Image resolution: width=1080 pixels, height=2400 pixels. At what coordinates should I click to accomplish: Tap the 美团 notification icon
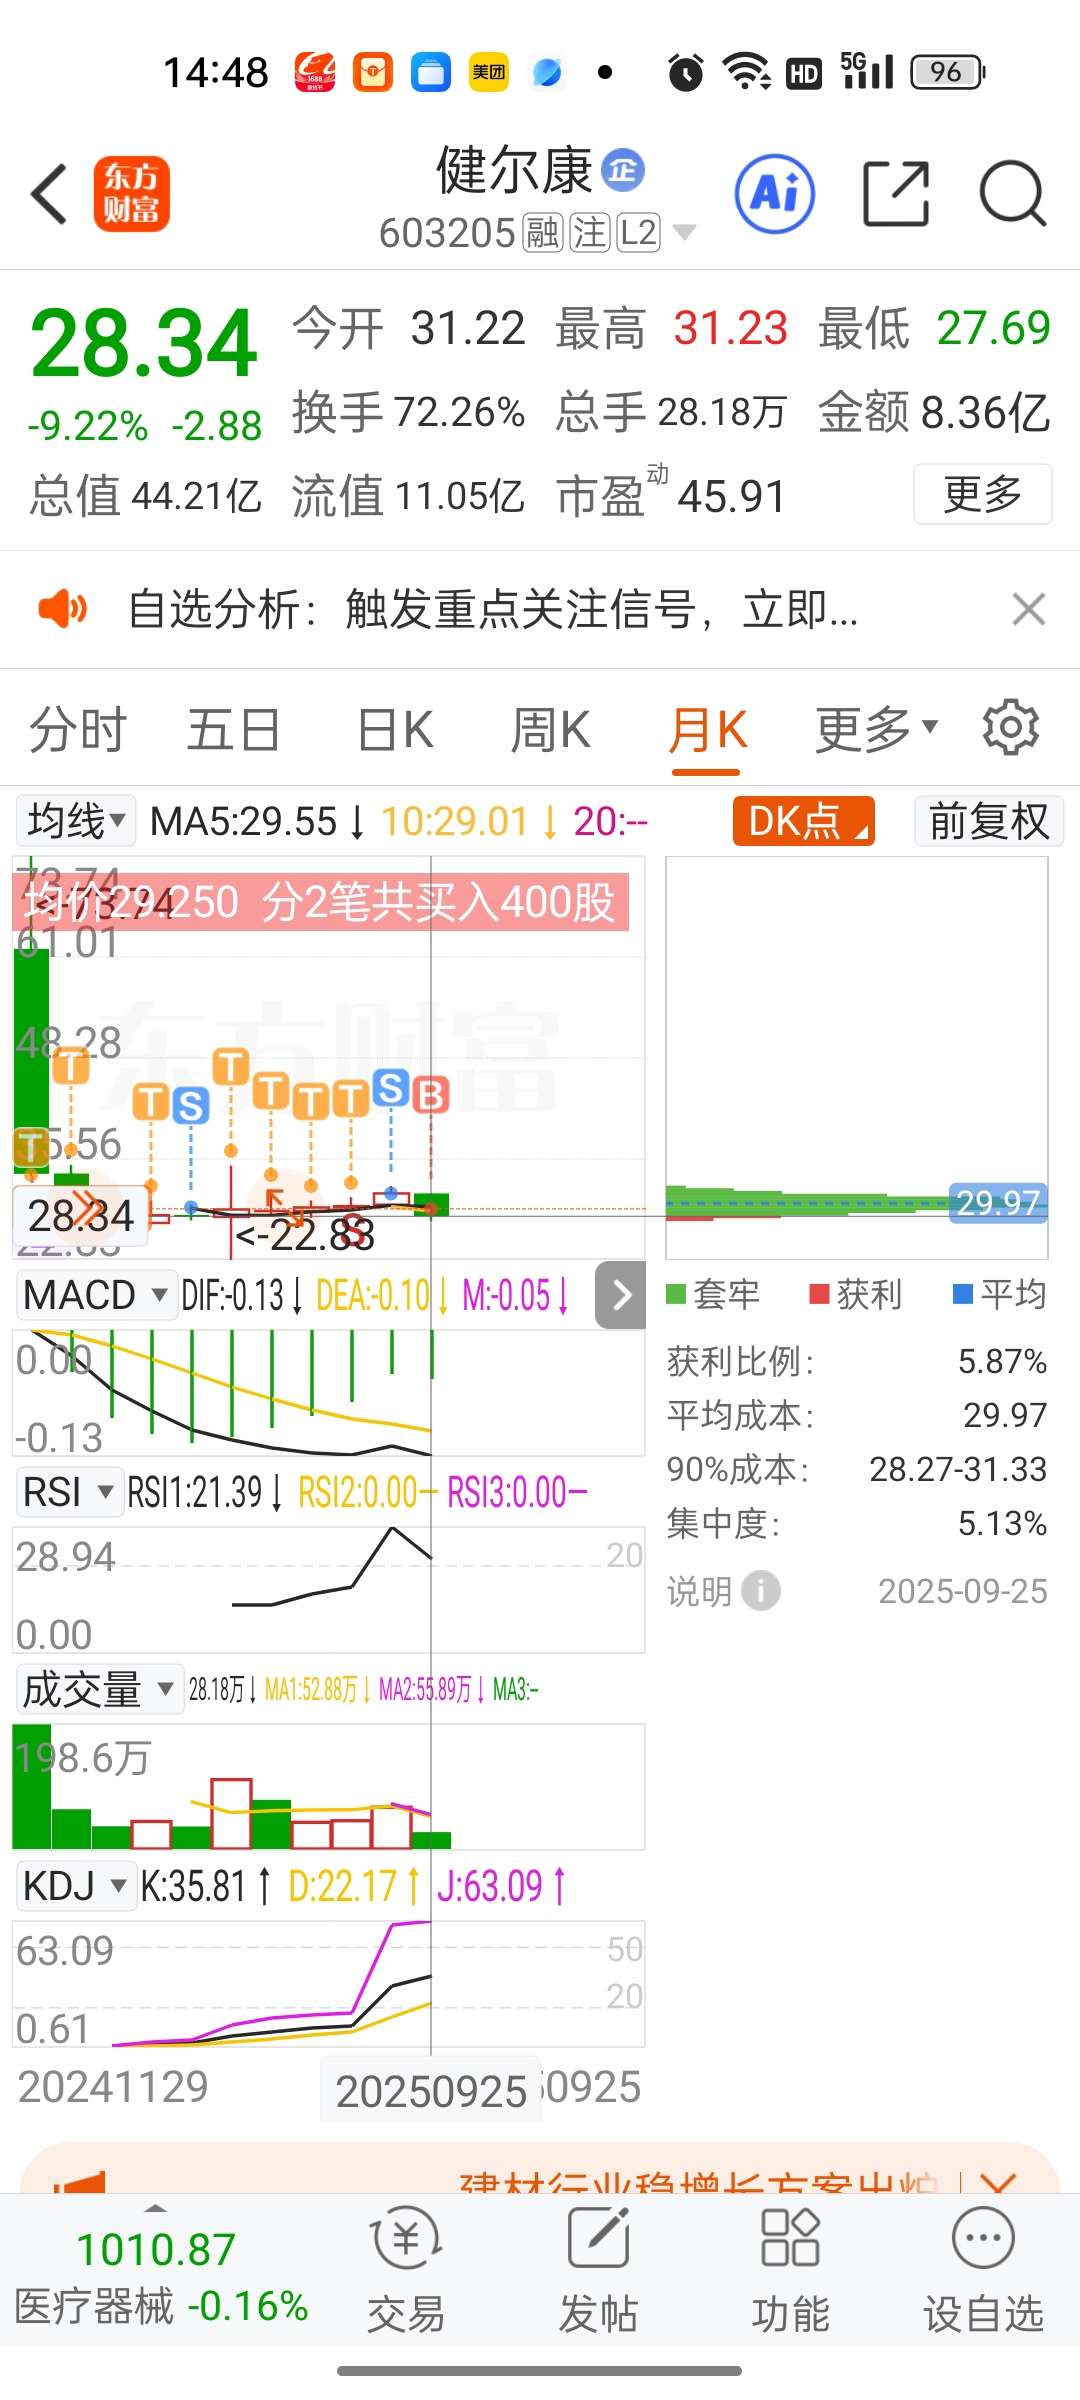click(489, 72)
